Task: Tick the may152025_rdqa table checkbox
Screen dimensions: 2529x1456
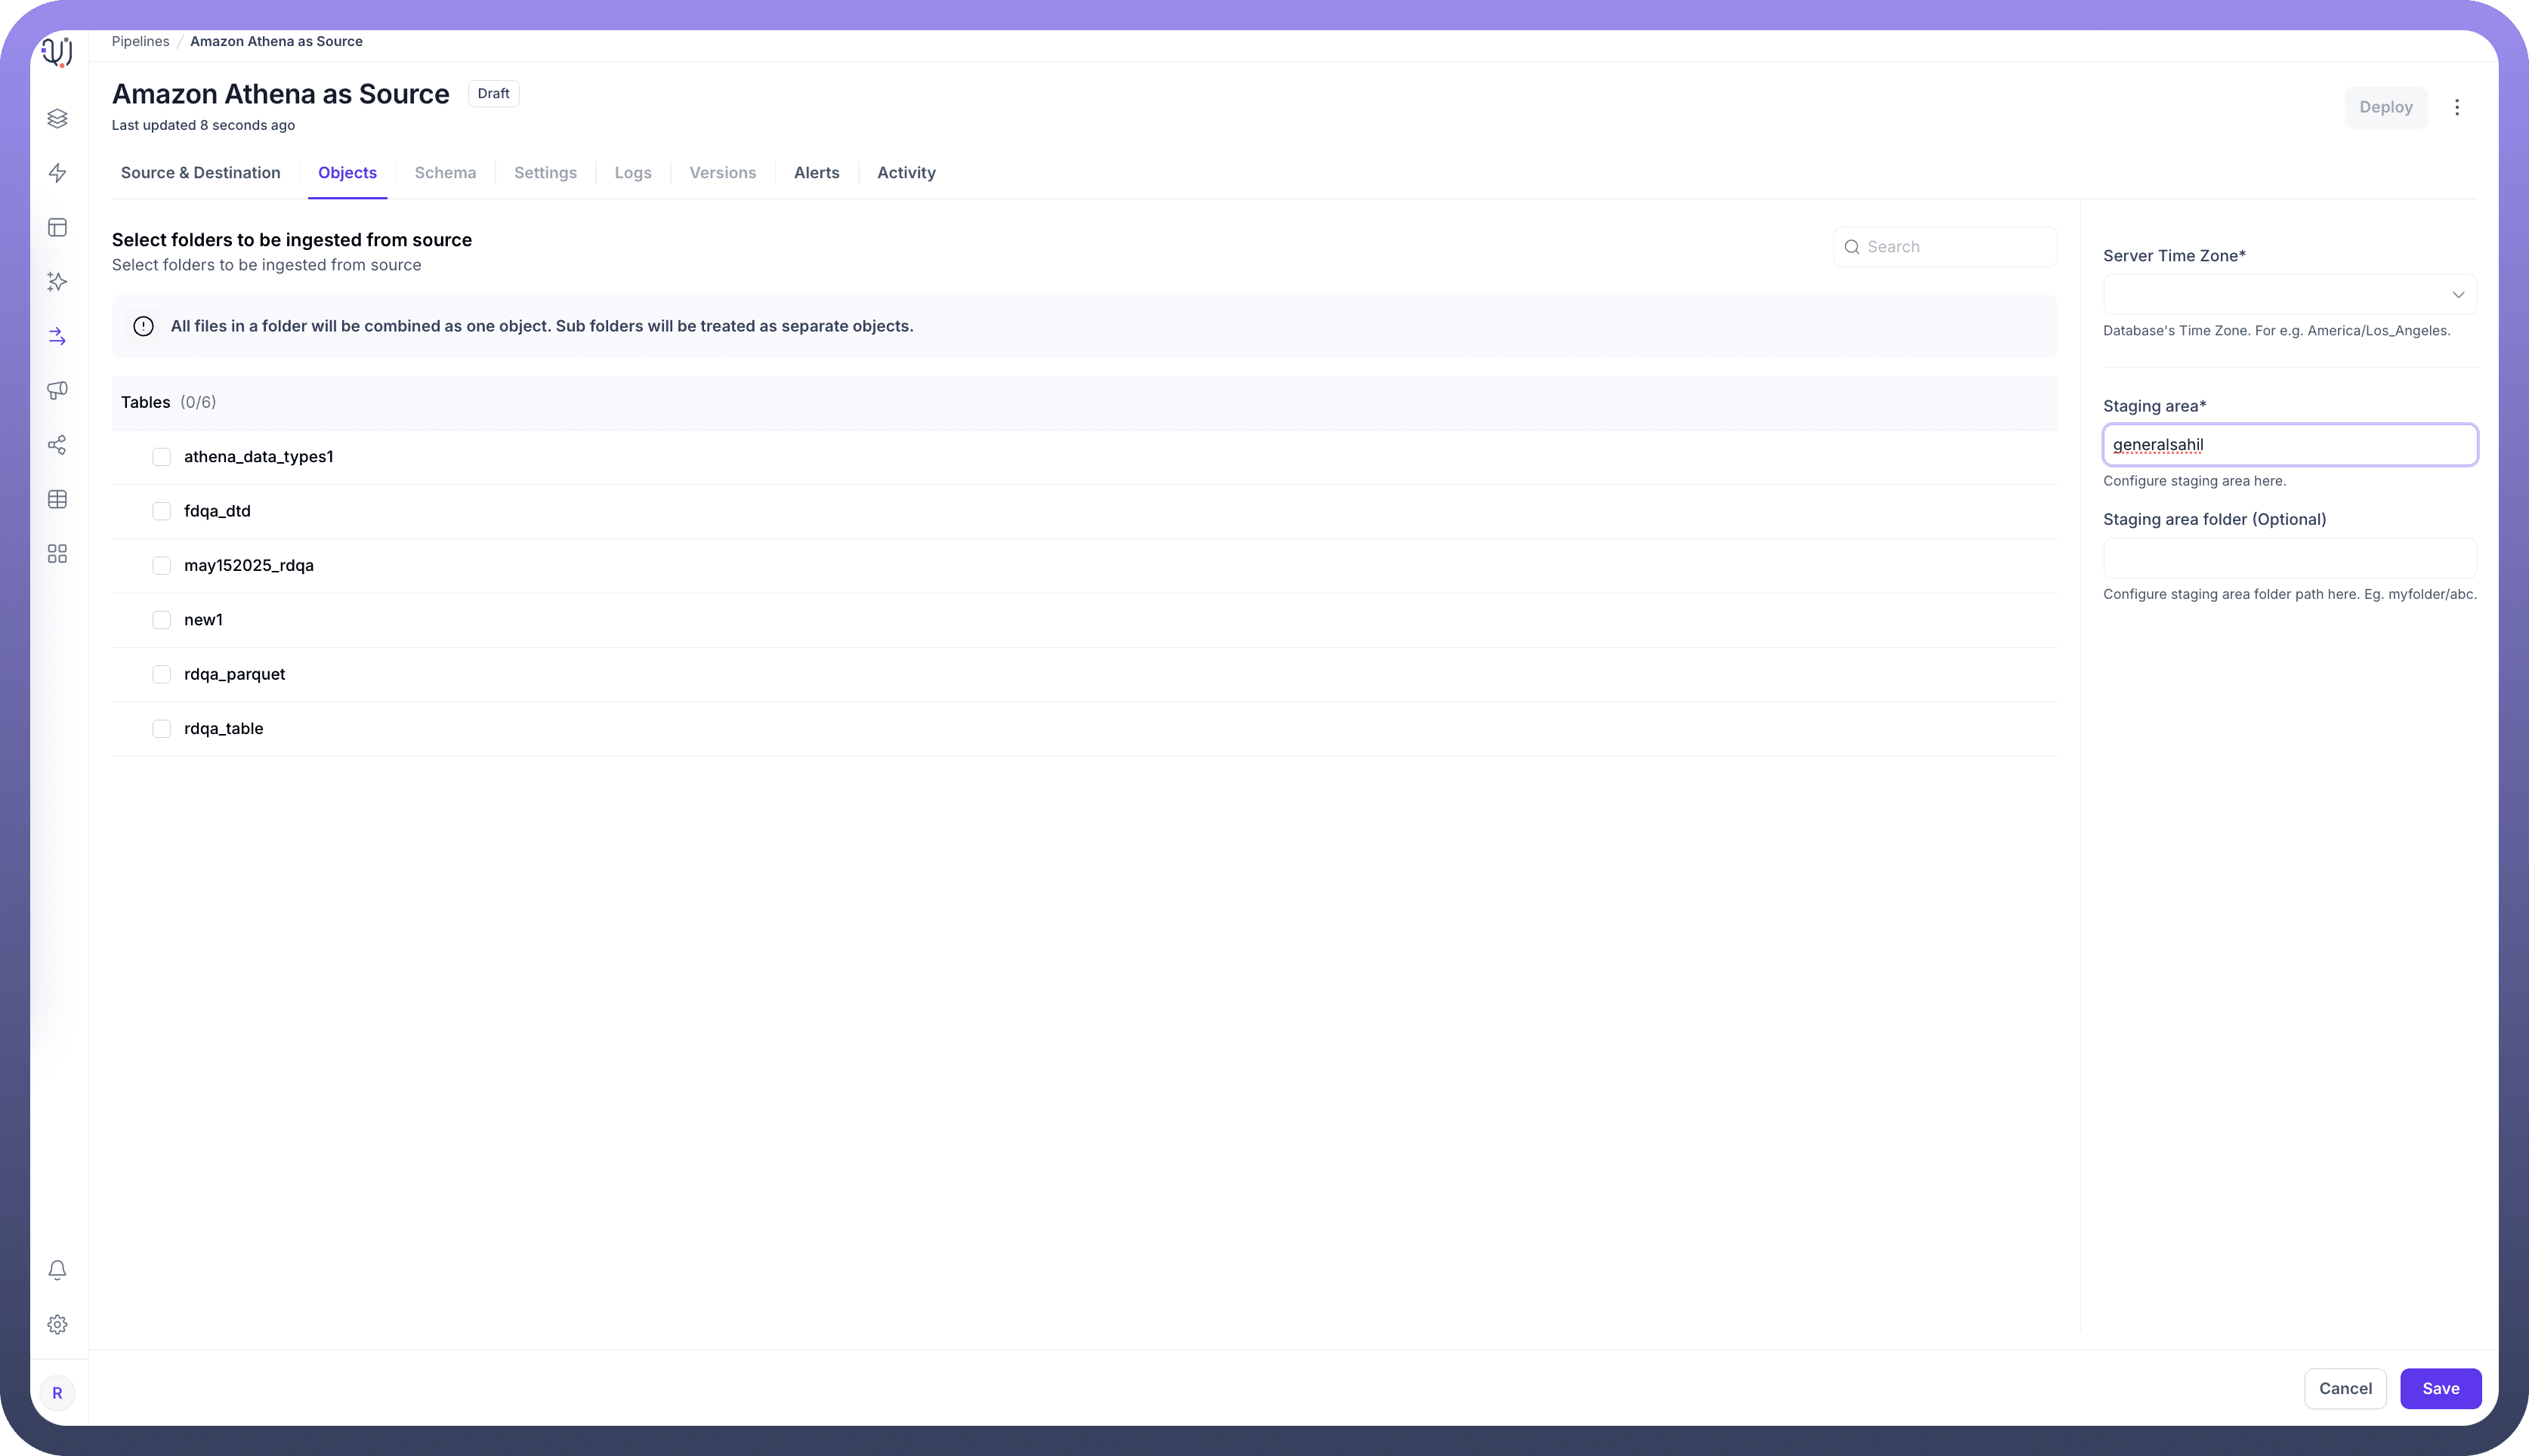Action: click(161, 566)
